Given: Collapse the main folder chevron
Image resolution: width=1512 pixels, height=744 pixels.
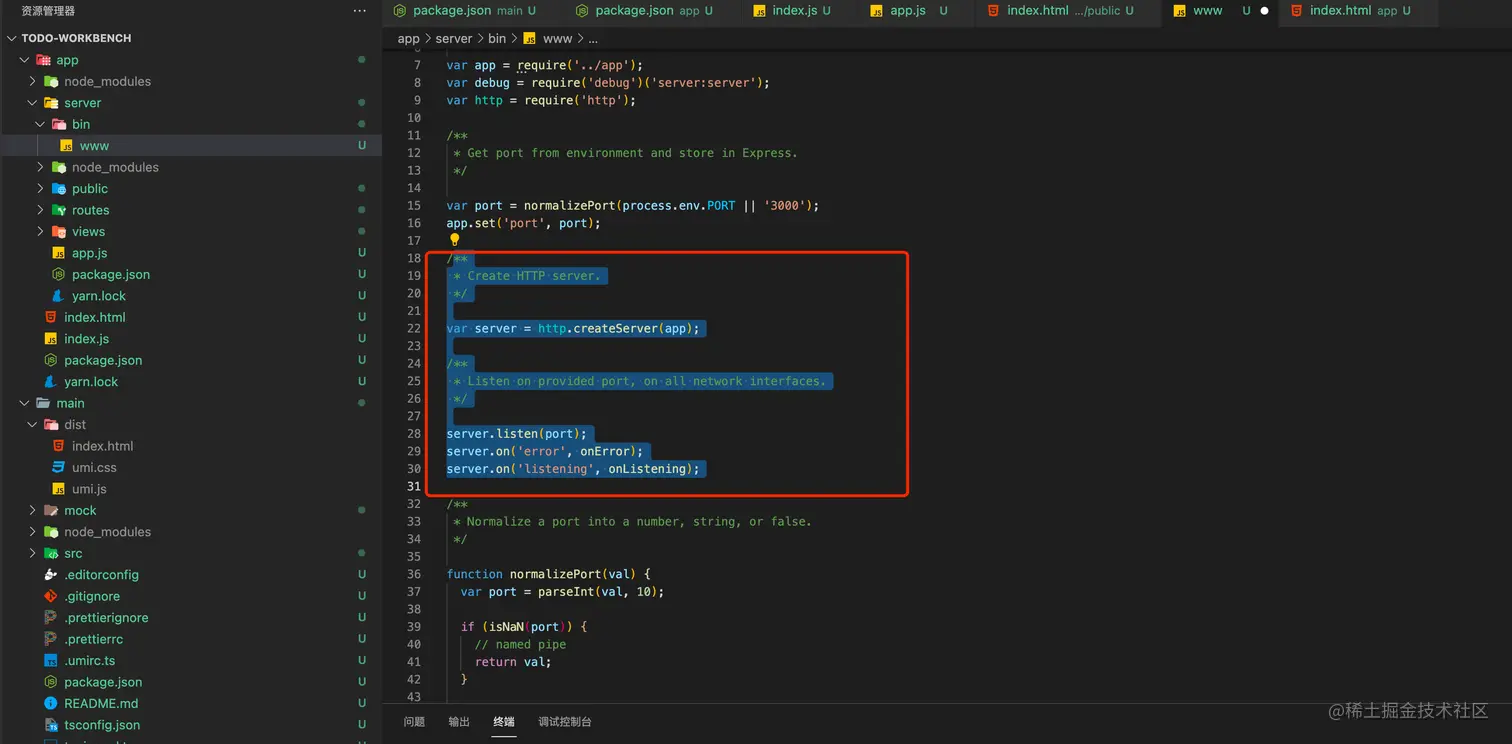Looking at the screenshot, I should [25, 403].
